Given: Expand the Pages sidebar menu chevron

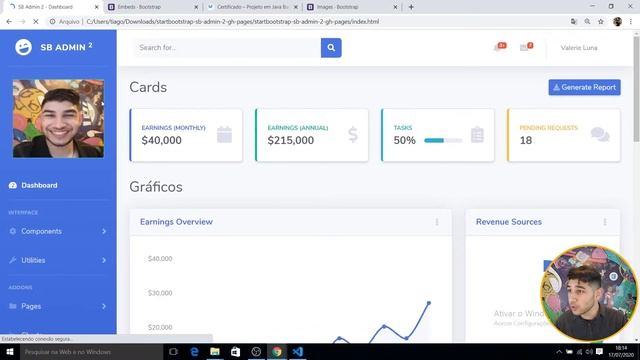Looking at the screenshot, I should pos(104,306).
